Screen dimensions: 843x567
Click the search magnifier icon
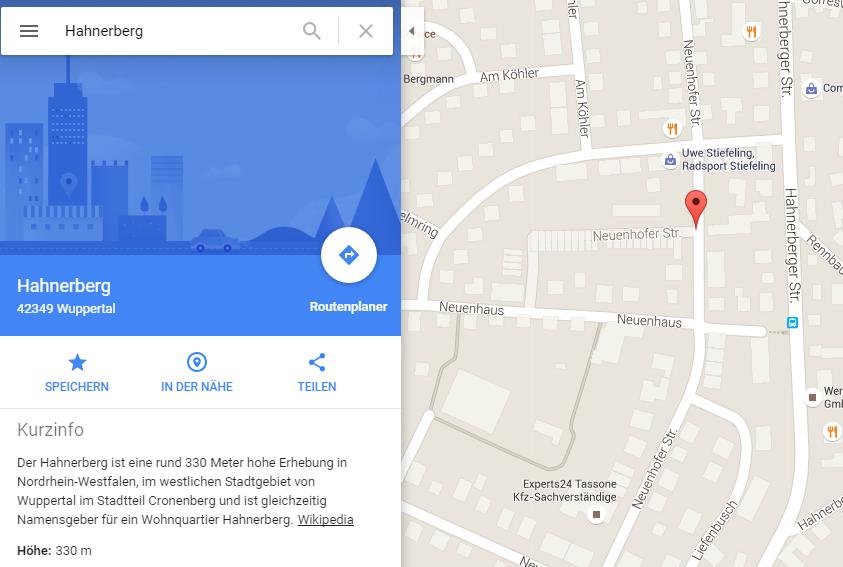[312, 31]
